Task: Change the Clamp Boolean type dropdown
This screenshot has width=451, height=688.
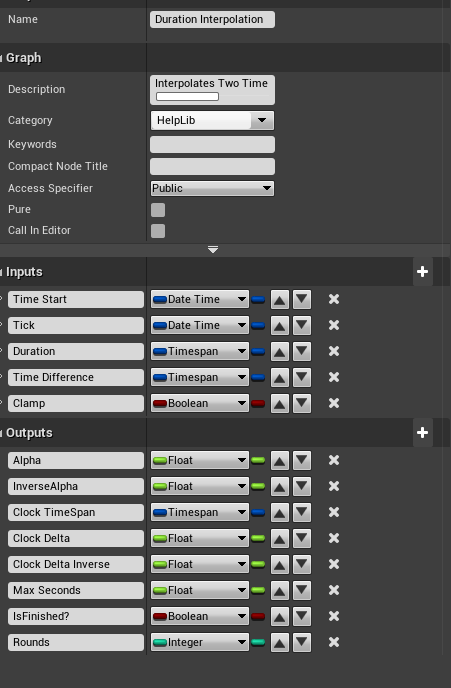Action: tap(200, 403)
